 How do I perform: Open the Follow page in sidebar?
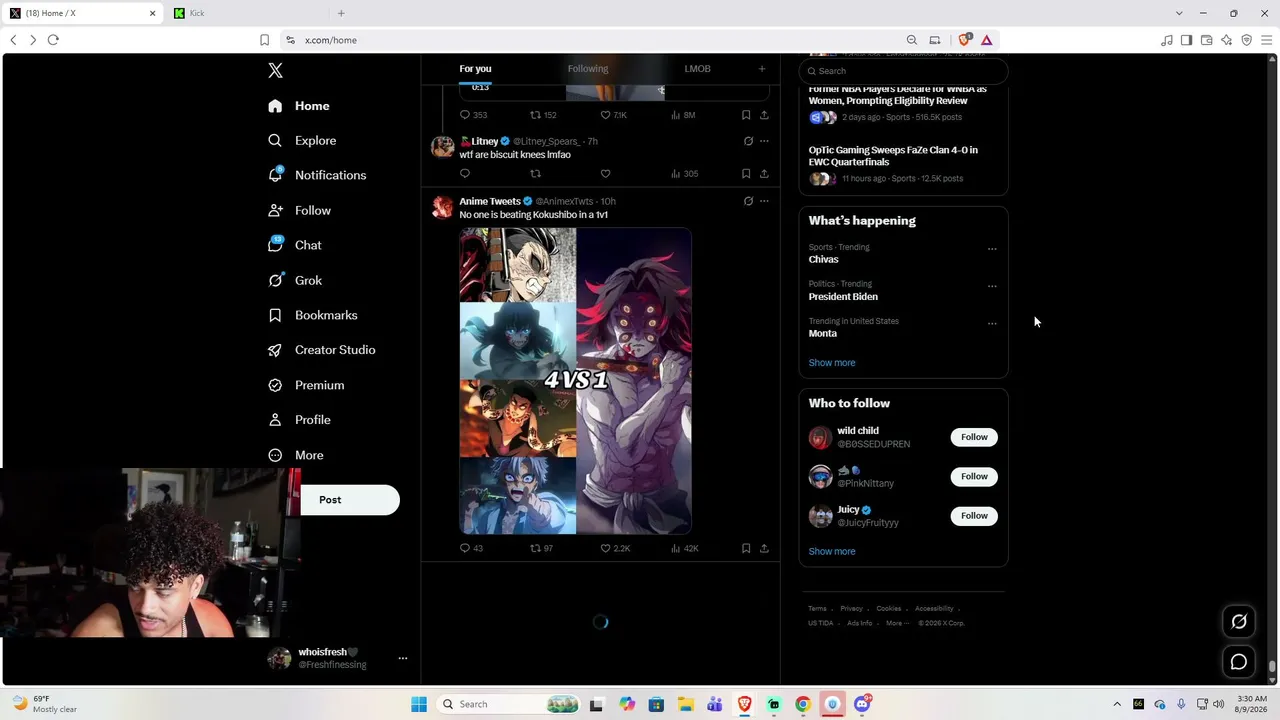(x=299, y=211)
